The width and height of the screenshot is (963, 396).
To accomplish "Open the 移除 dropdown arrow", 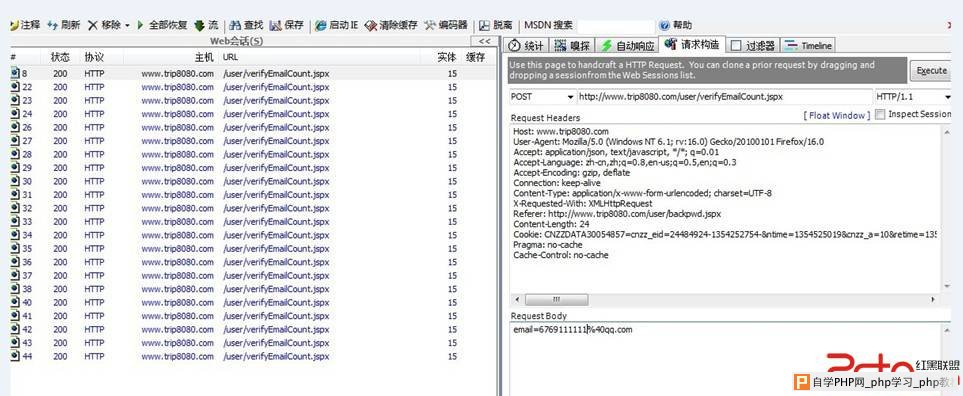I will coord(127,26).
